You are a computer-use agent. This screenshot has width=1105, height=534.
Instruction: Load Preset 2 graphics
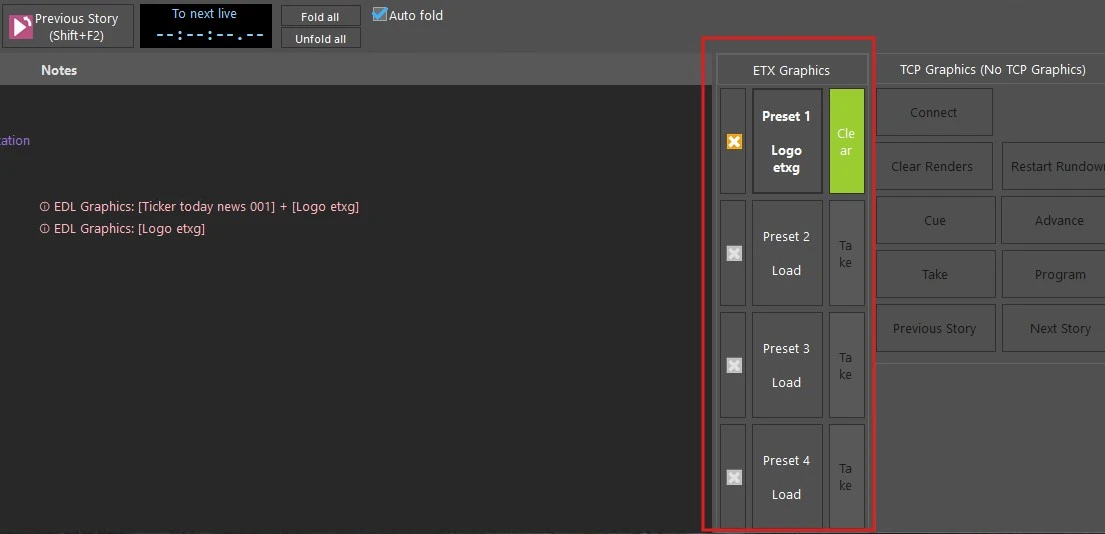tap(787, 254)
